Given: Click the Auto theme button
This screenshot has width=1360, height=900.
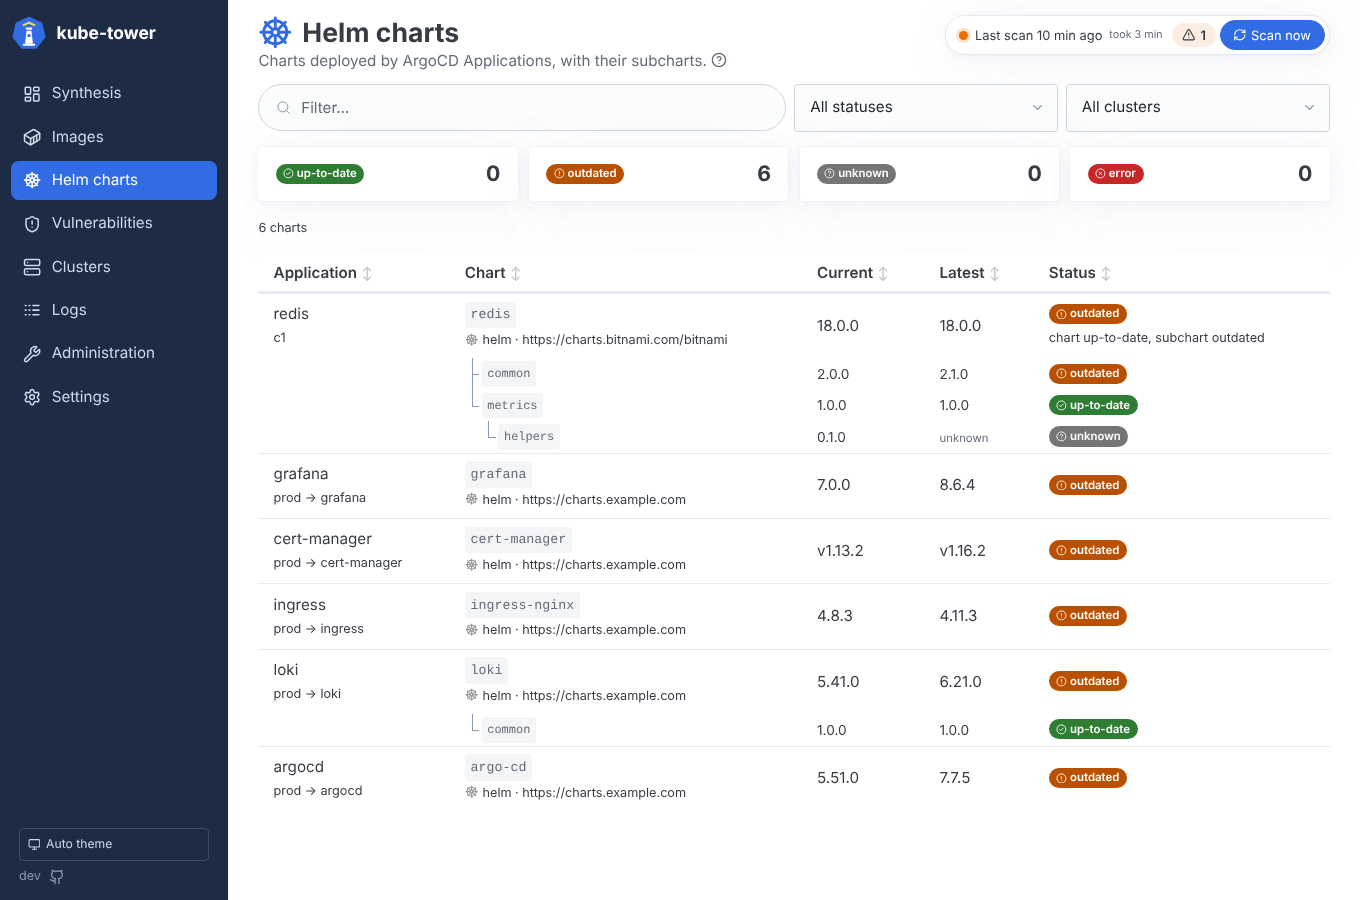Looking at the screenshot, I should [x=114, y=844].
